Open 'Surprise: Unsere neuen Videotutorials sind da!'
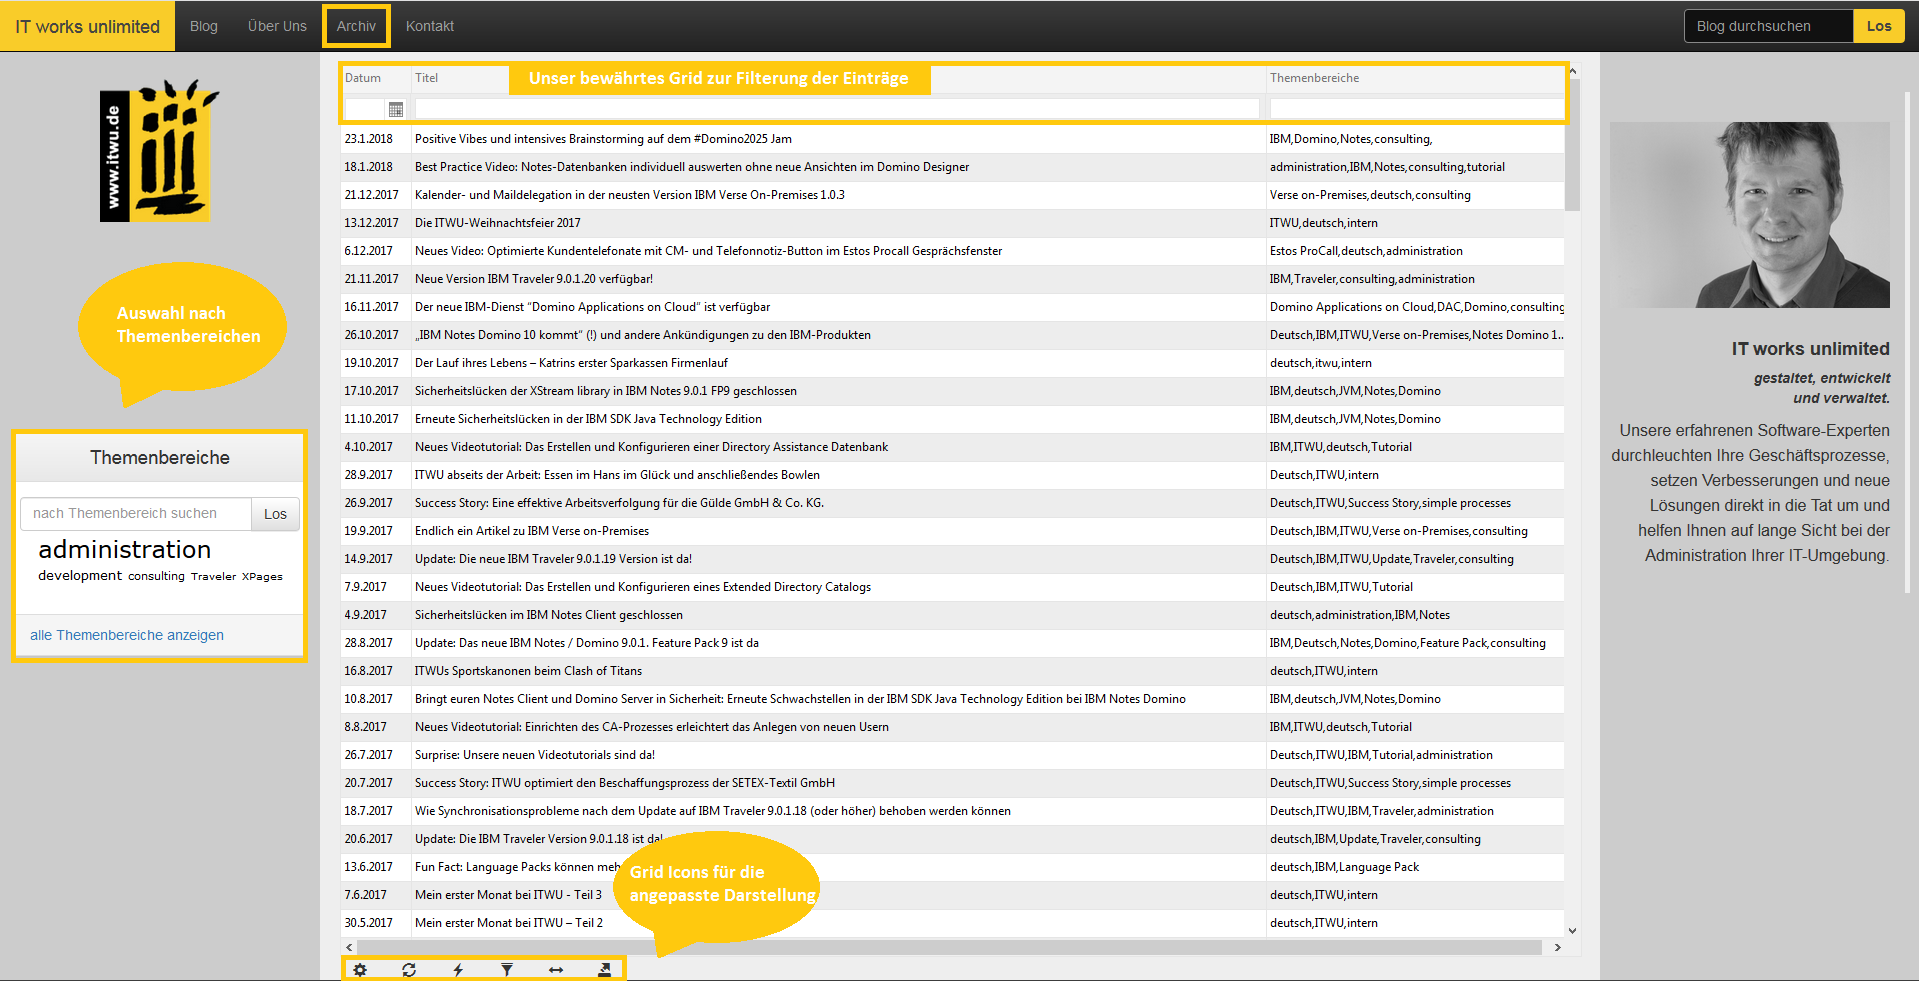Screen dimensions: 1919x981 535,755
